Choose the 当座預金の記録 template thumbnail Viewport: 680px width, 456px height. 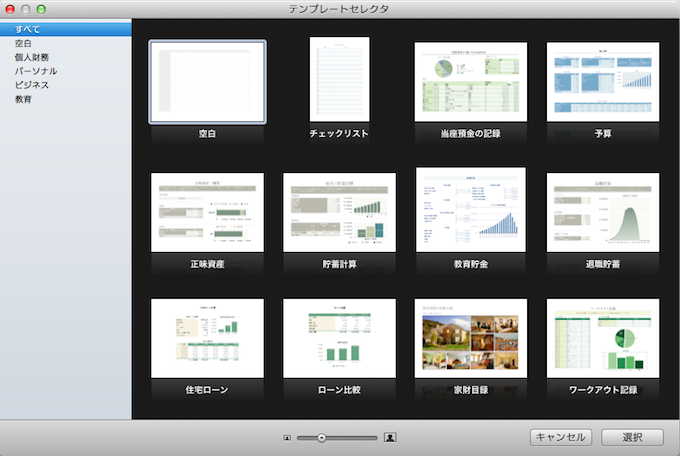[471, 82]
